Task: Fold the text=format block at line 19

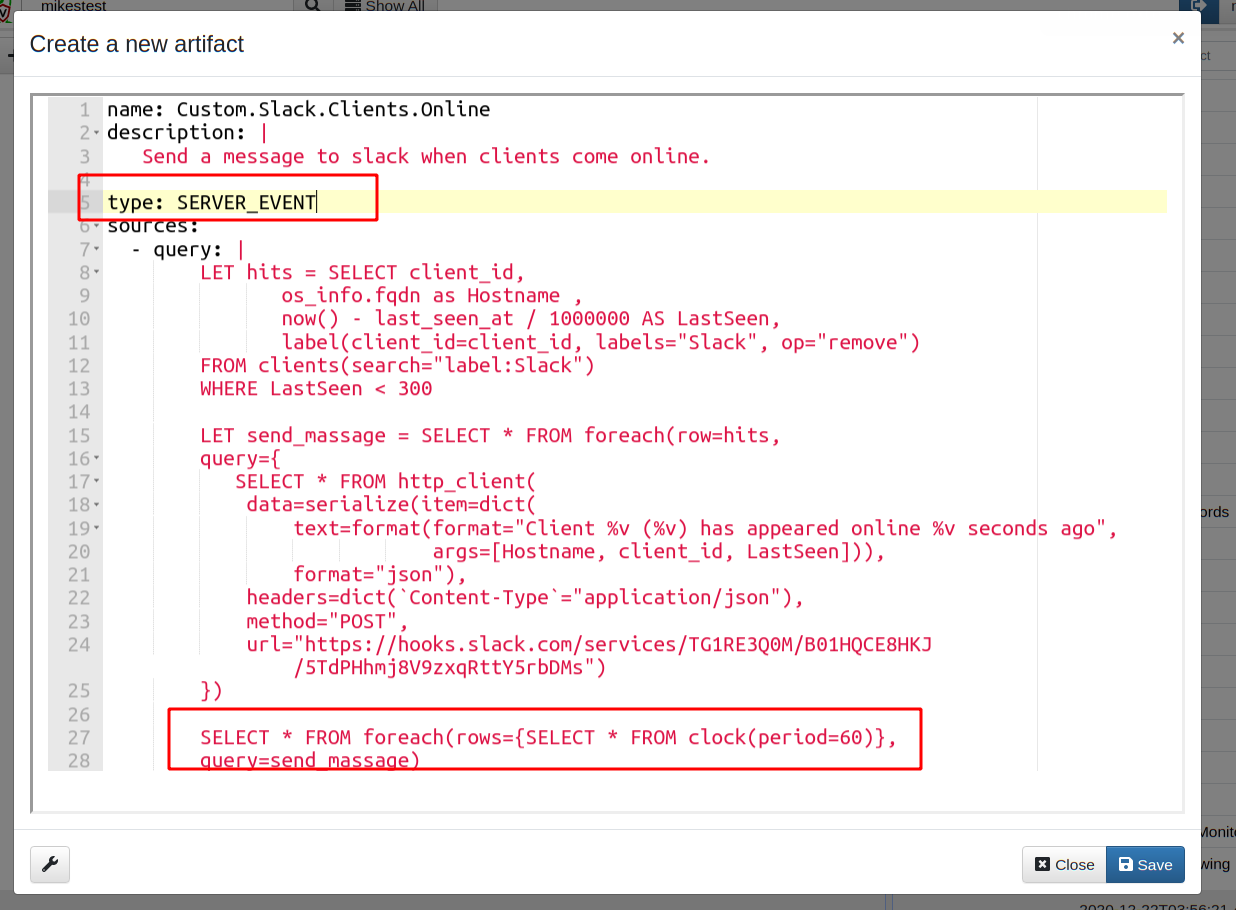Action: [x=96, y=528]
